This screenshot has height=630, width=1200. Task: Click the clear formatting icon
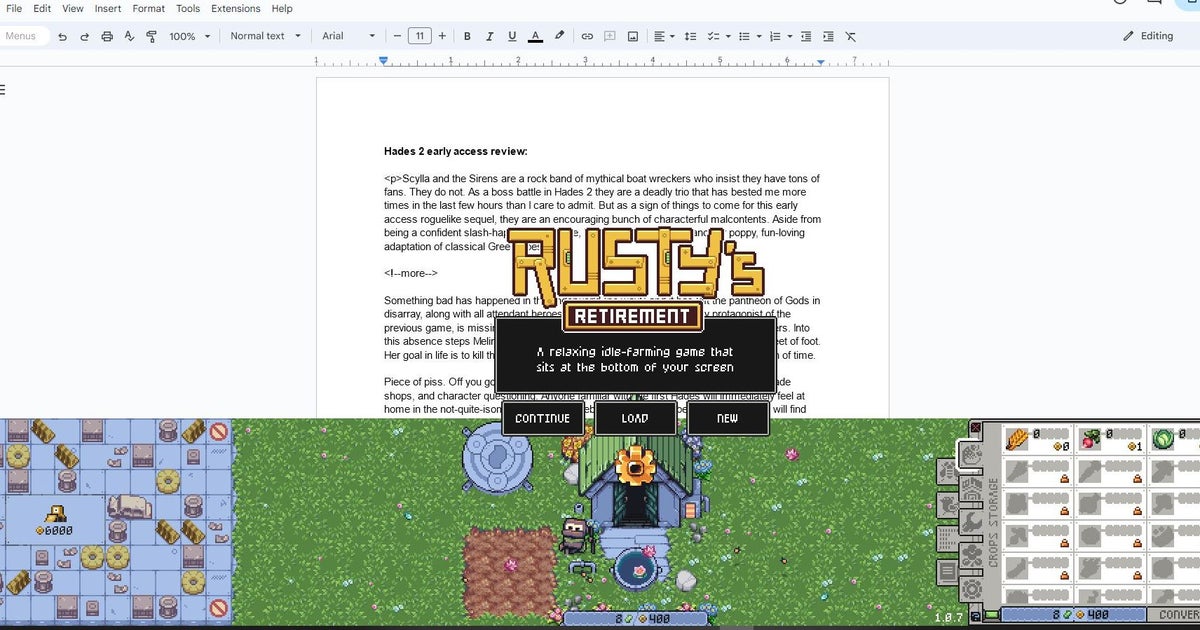click(x=850, y=36)
